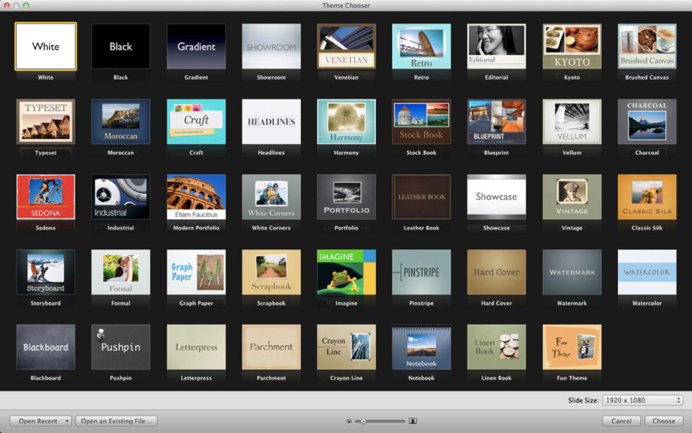Image resolution: width=692 pixels, height=433 pixels.
Task: Pick the Blueprint theme thumbnail
Action: pos(496,122)
